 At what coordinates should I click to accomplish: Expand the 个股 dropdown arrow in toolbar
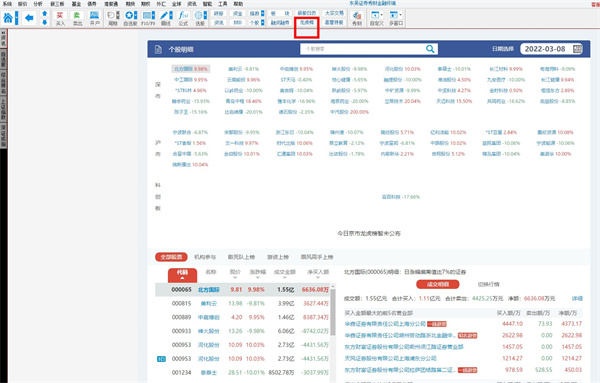[x=262, y=23]
